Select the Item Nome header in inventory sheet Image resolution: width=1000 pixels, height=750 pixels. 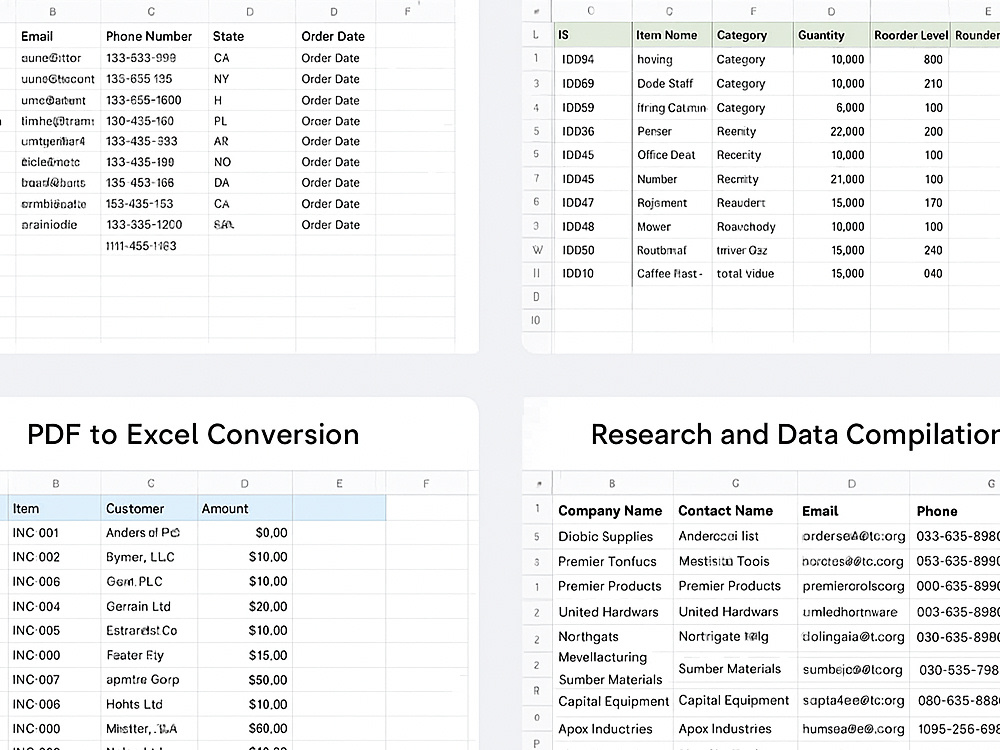click(672, 35)
